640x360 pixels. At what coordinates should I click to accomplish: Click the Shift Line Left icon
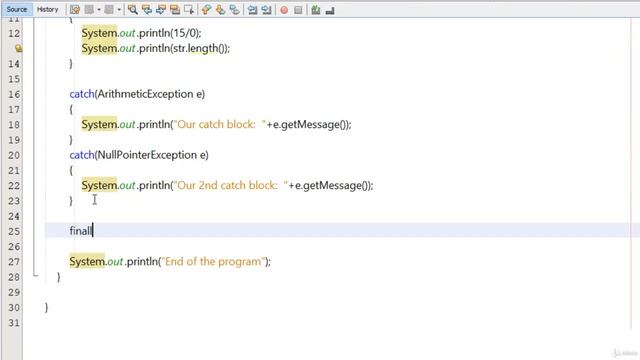pos(252,10)
